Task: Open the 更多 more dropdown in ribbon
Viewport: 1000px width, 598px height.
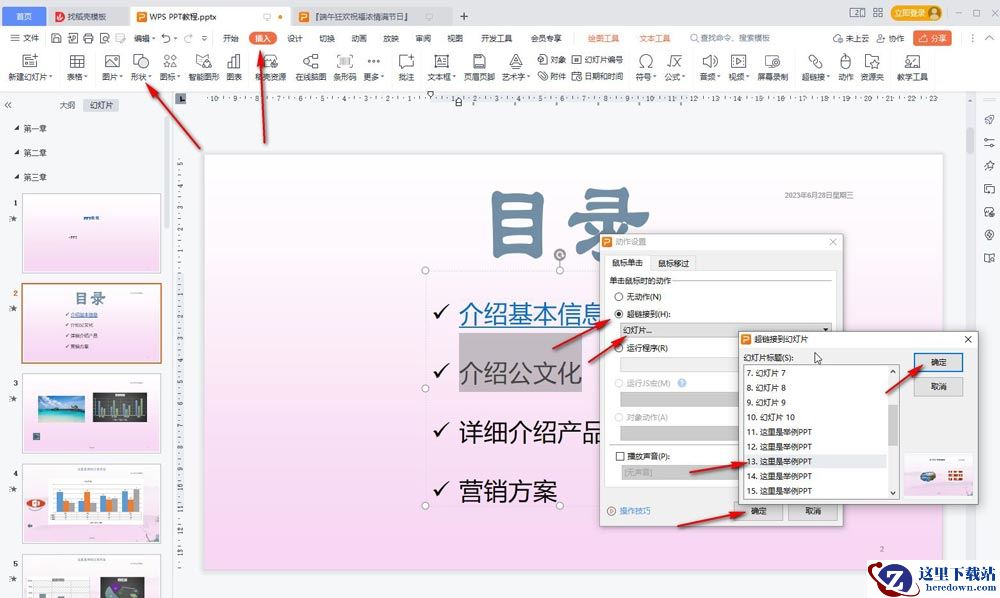Action: pyautogui.click(x=374, y=67)
